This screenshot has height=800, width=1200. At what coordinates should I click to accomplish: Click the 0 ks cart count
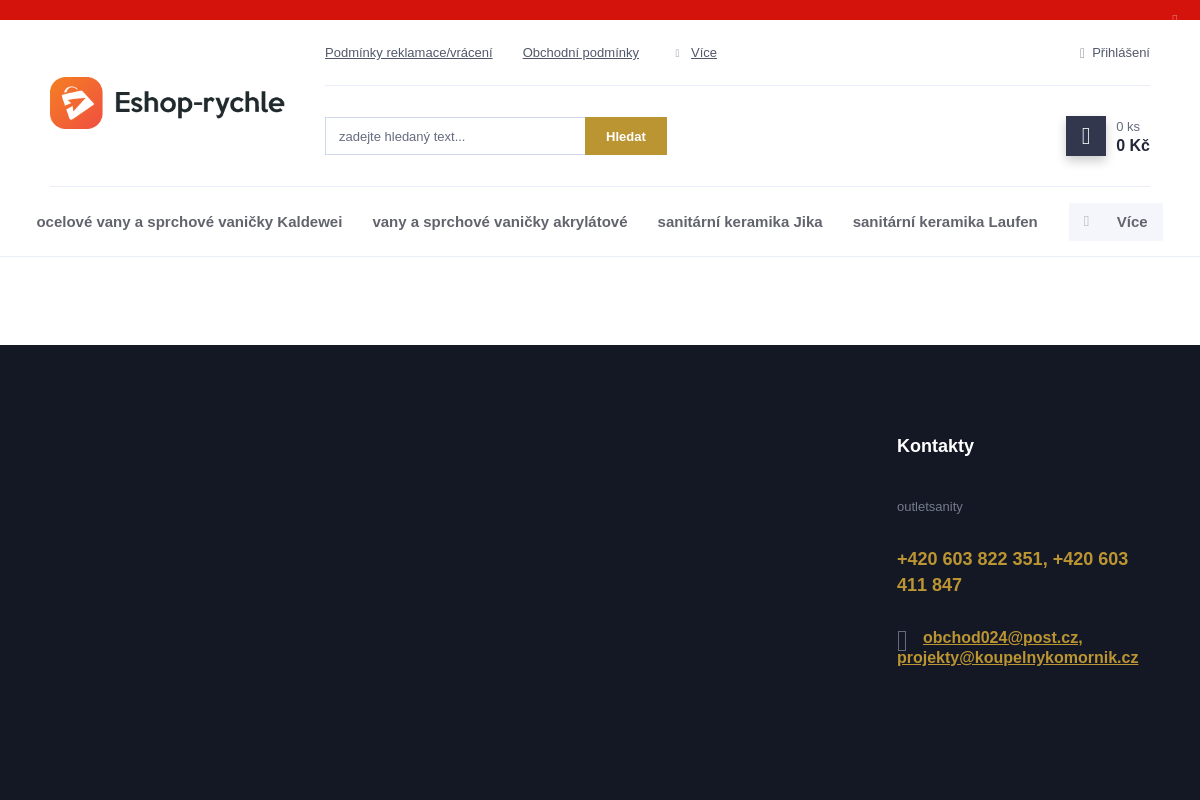coord(1128,126)
